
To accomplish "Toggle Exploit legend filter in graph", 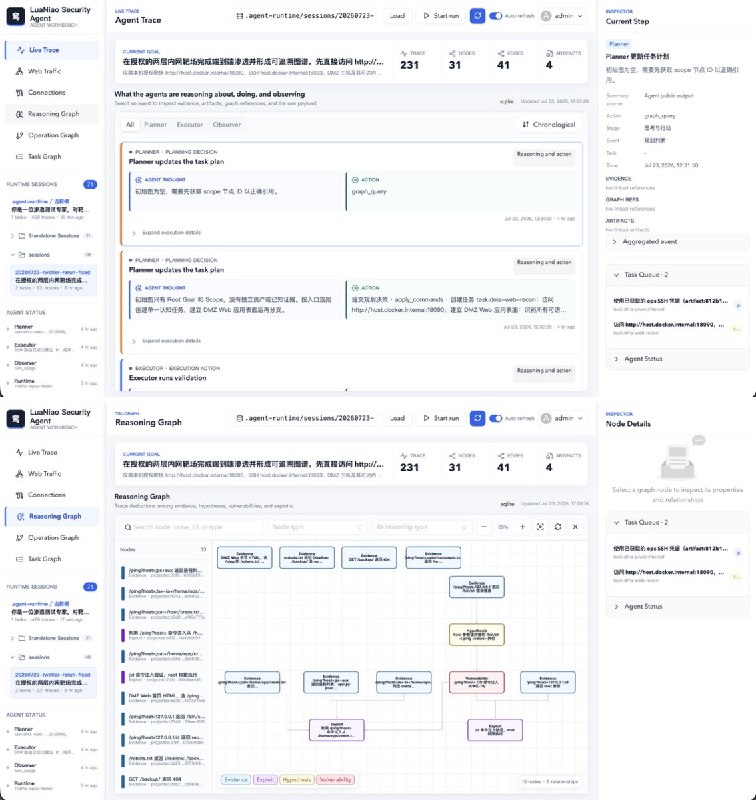I will 265,780.
